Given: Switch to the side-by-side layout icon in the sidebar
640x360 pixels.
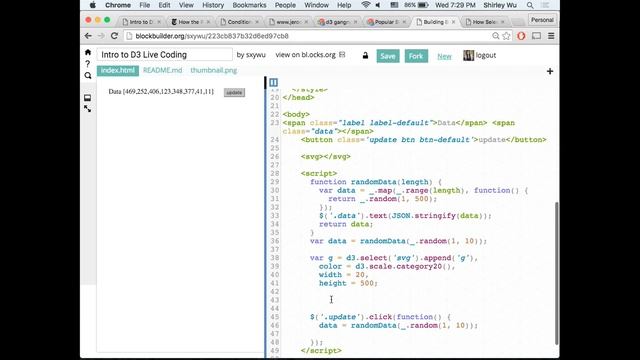Looking at the screenshot, I should 87,98.
